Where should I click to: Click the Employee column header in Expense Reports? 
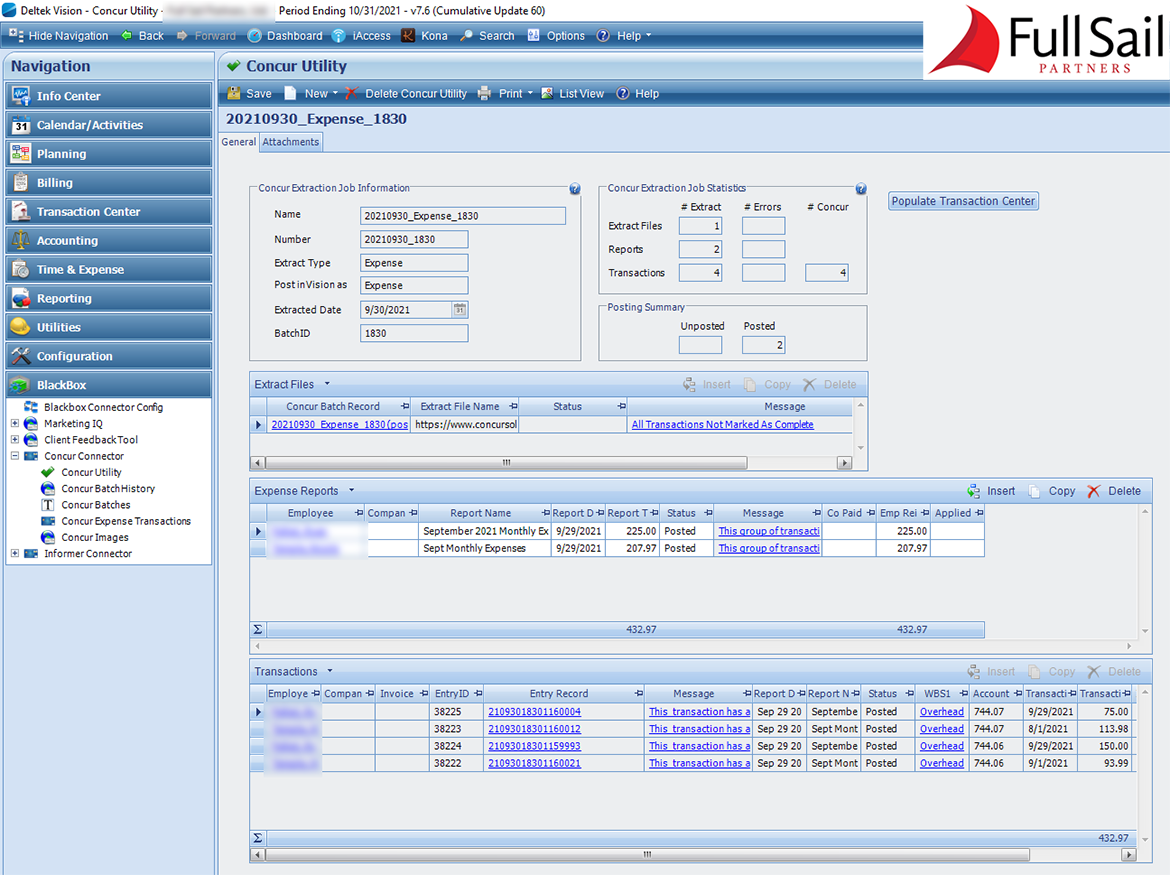(x=310, y=513)
